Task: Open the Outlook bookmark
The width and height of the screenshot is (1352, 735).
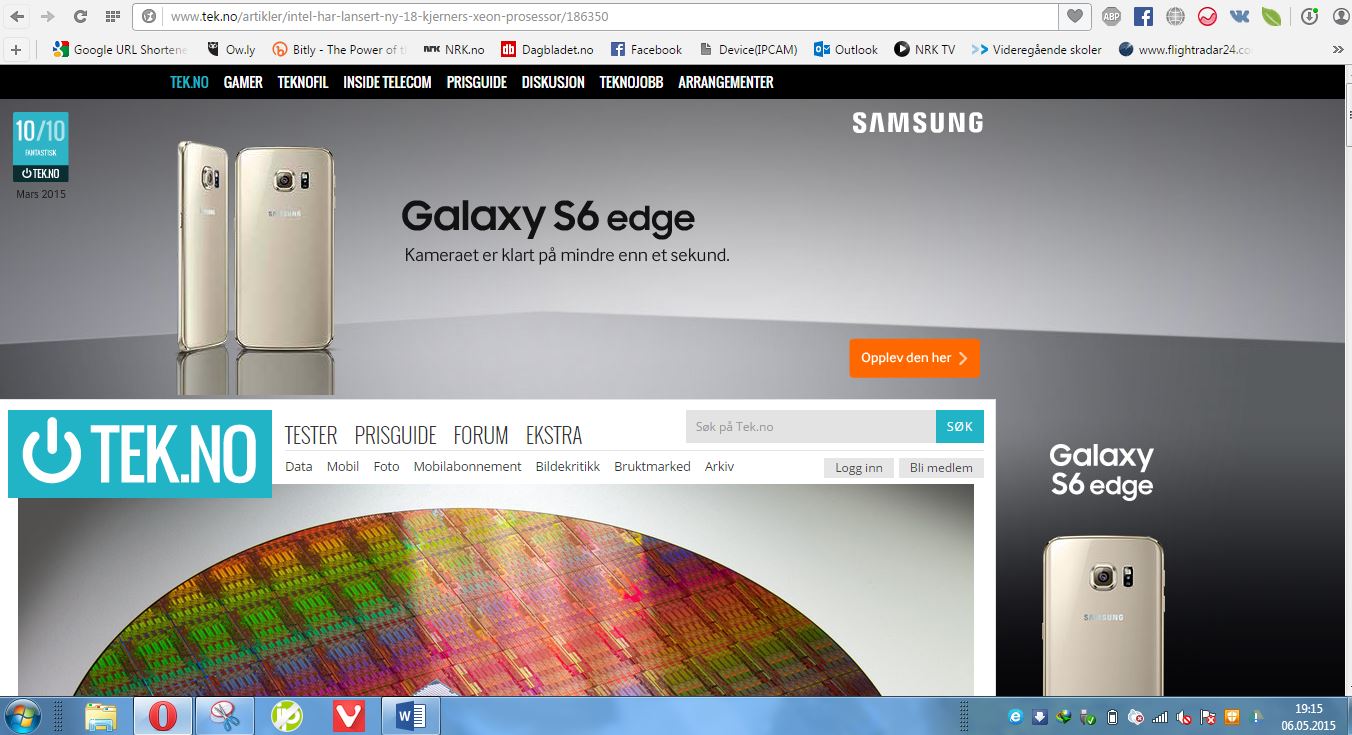Action: point(846,49)
